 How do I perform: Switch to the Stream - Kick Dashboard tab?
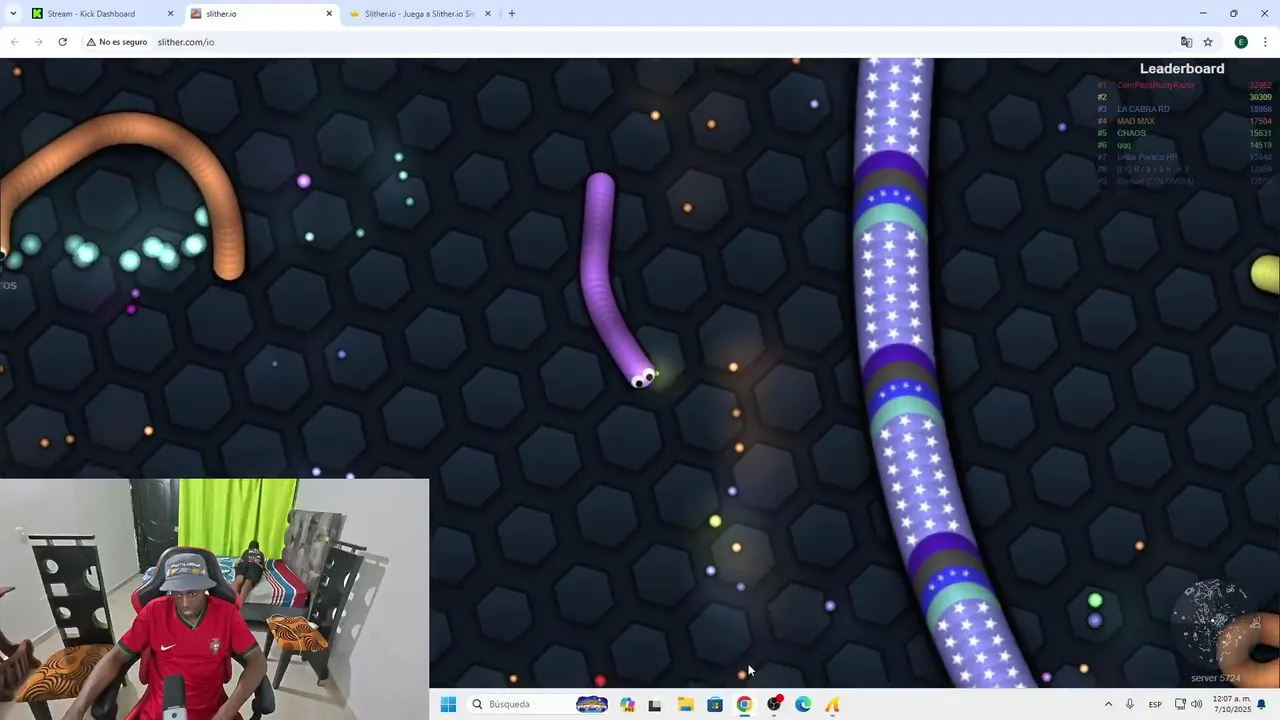coord(100,14)
